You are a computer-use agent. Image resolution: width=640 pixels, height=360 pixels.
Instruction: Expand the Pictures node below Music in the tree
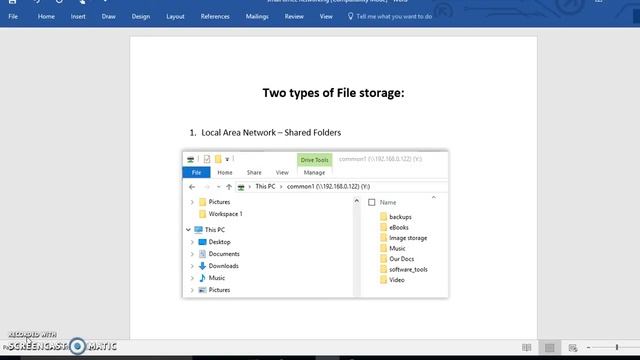point(192,290)
